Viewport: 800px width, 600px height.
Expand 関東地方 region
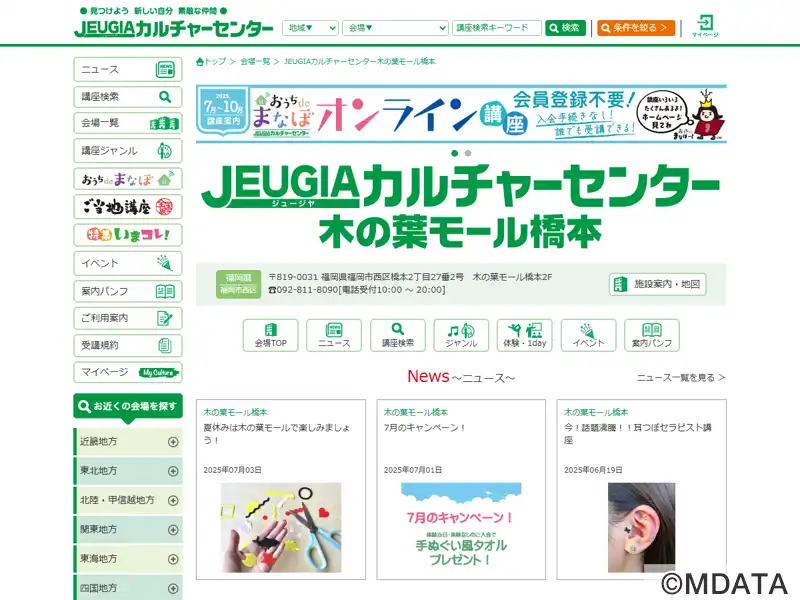(128, 530)
